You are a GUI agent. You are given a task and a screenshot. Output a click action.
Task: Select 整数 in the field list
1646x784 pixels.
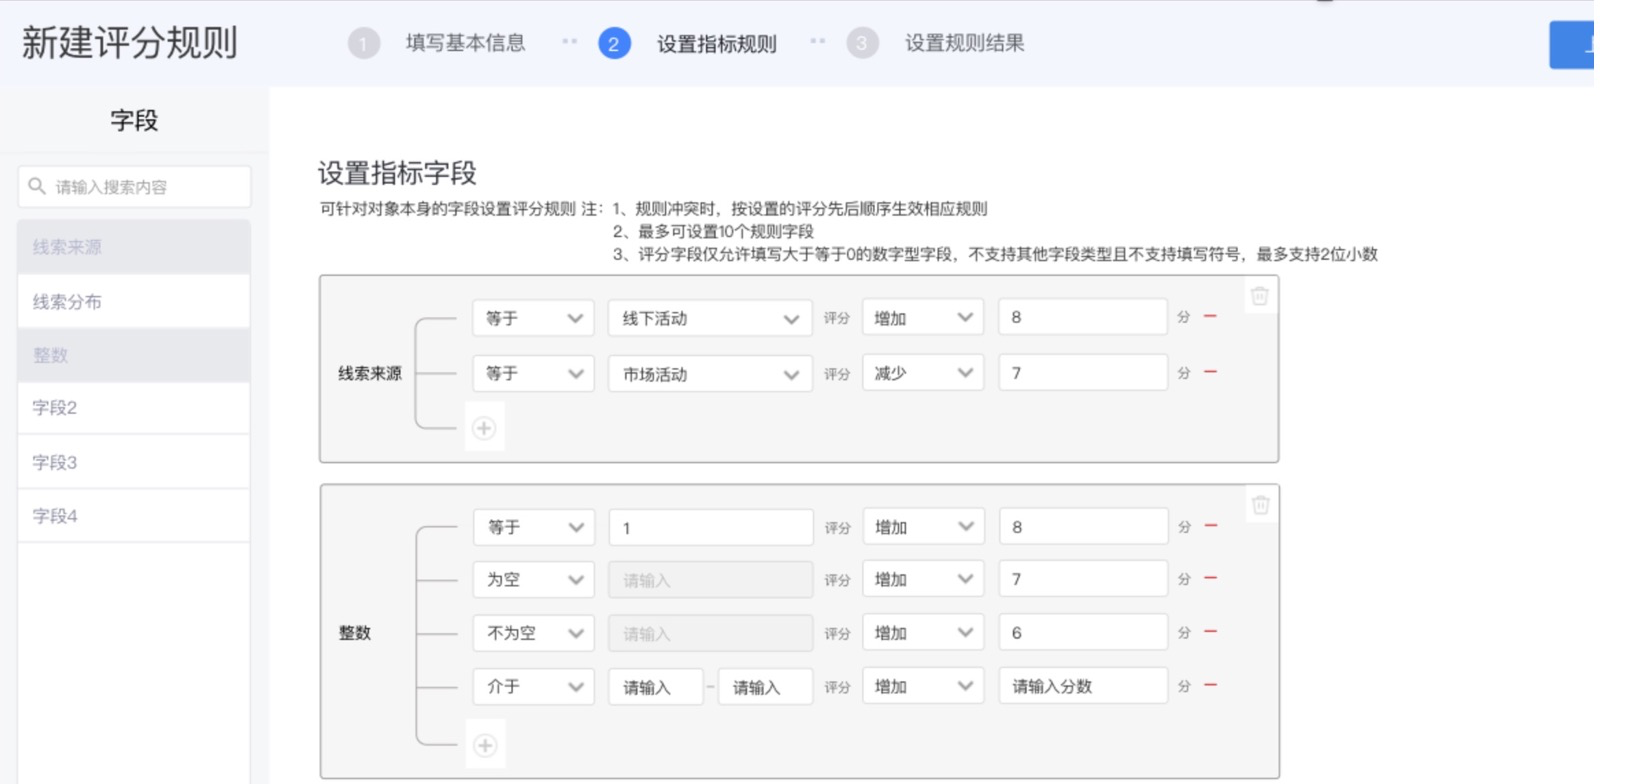click(134, 355)
